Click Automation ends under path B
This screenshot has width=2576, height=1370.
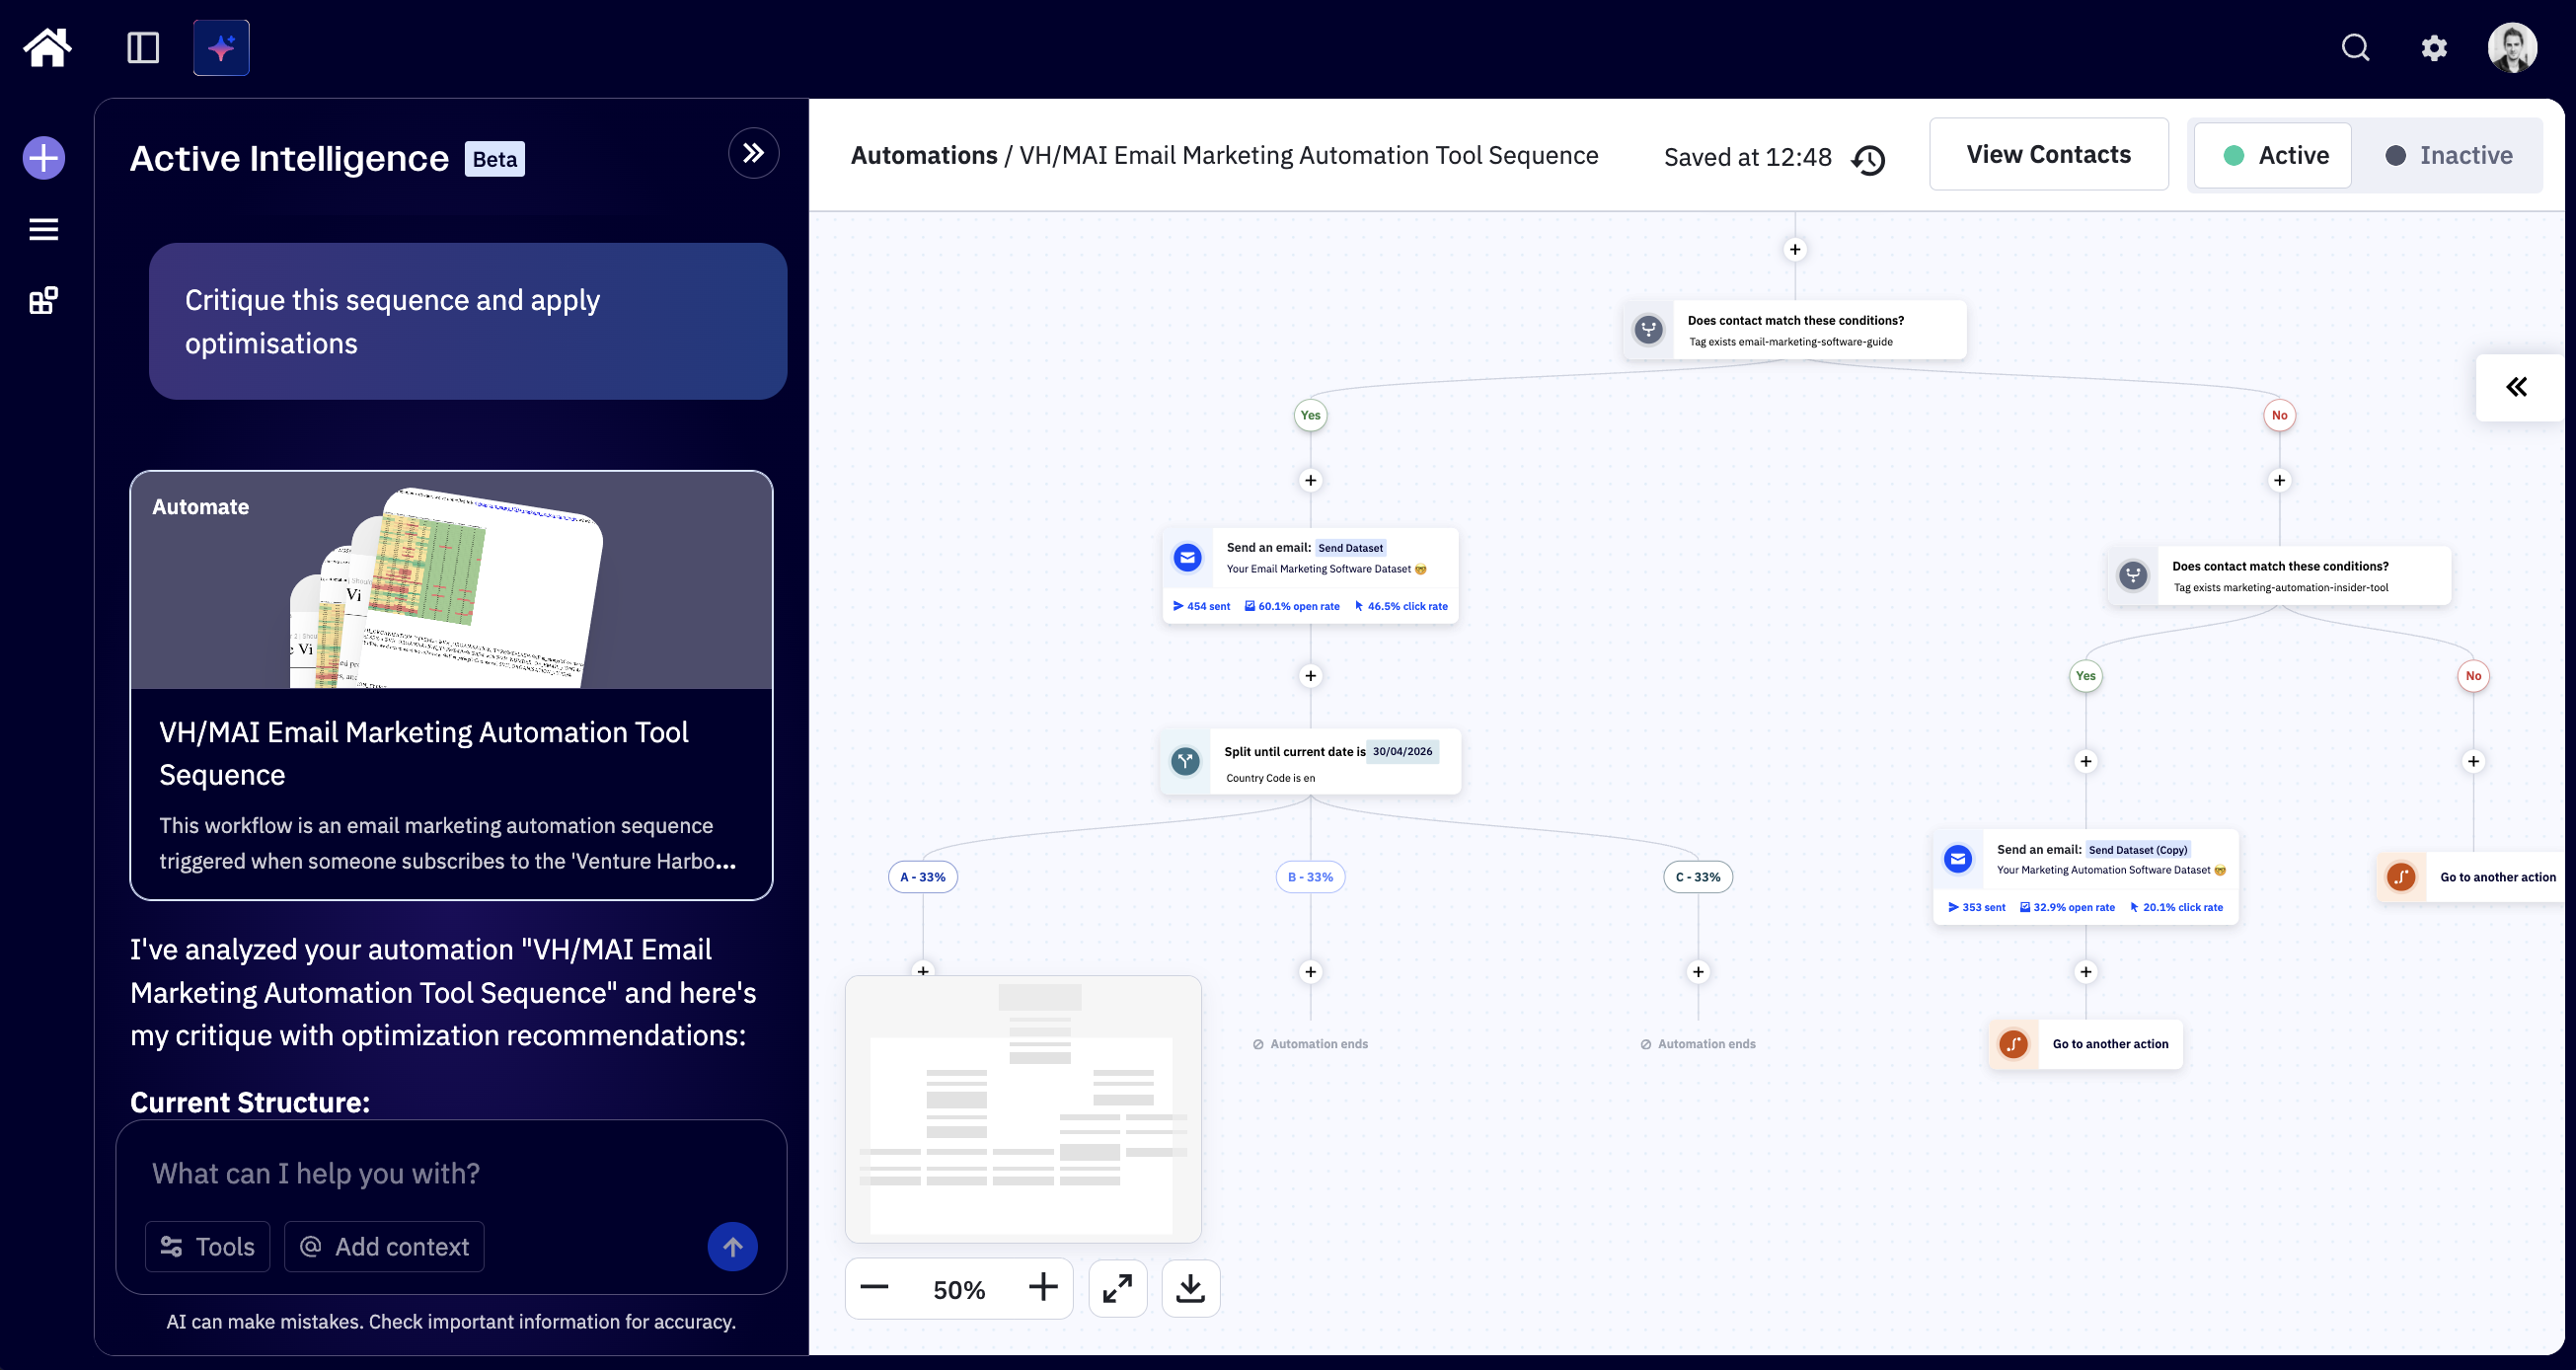click(1310, 1044)
